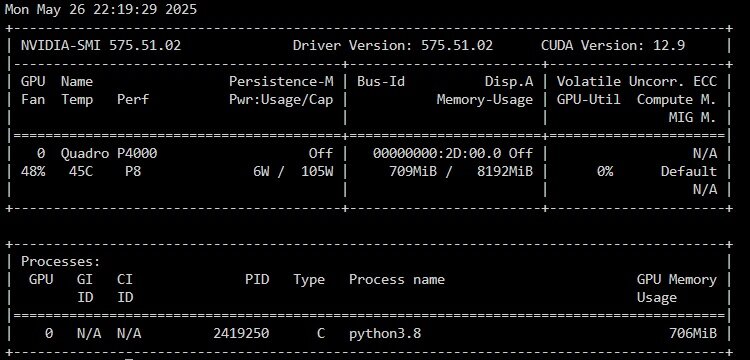
Task: Click the Processes section heading
Action: [x=61, y=262]
